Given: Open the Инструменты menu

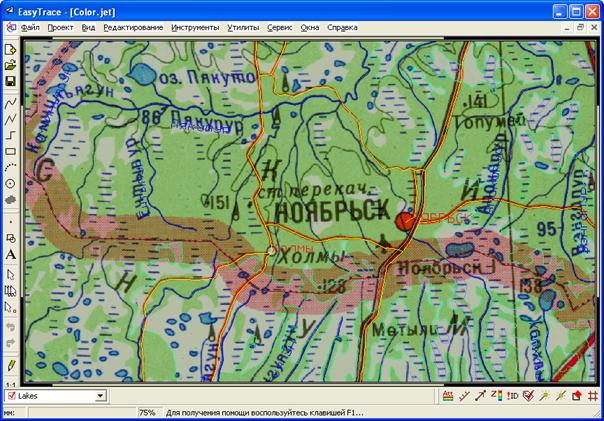Looking at the screenshot, I should [195, 28].
